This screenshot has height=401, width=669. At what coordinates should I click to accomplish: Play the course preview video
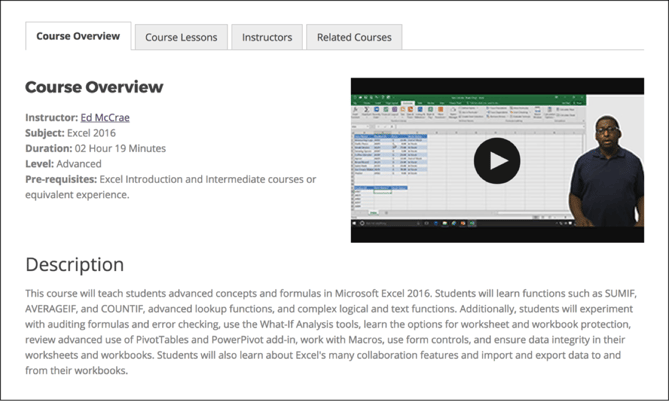496,160
